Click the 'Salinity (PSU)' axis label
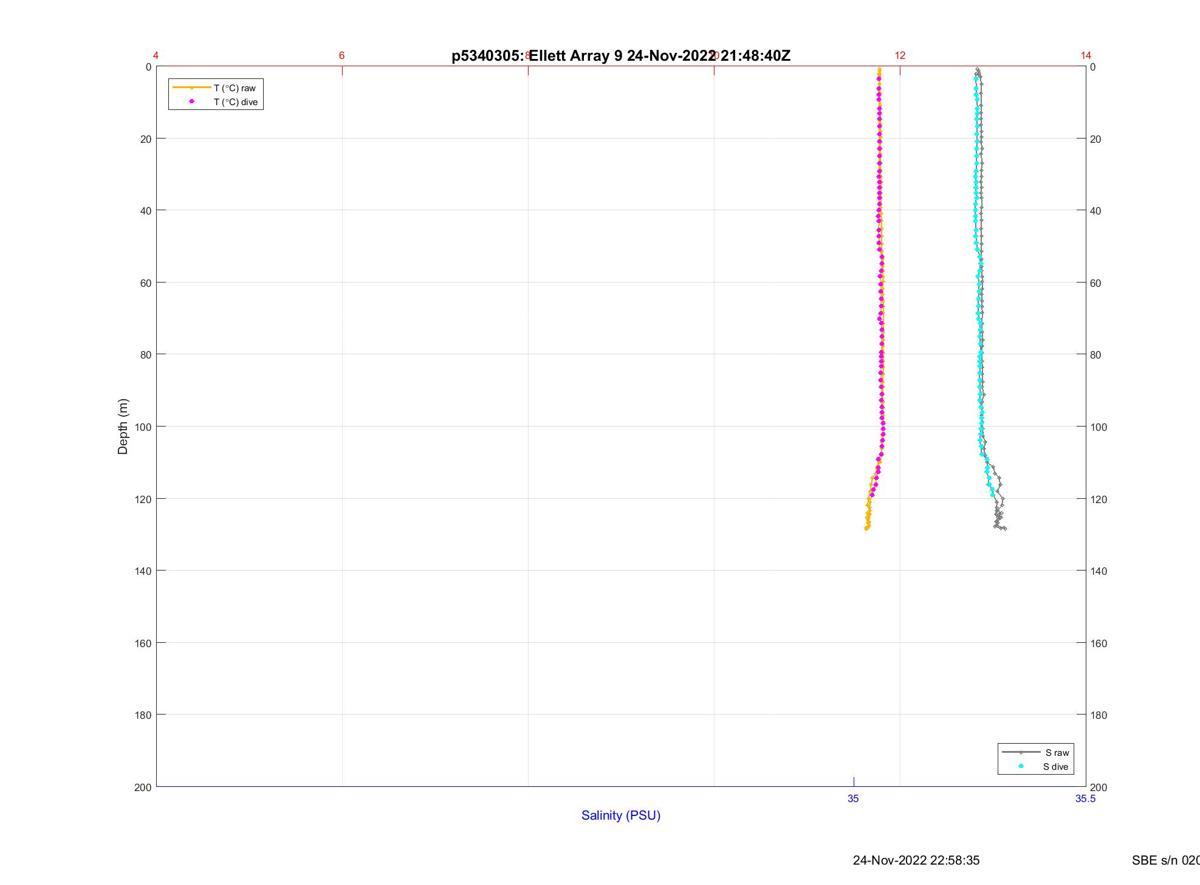Screen dimensions: 1200x885 (x=621, y=815)
